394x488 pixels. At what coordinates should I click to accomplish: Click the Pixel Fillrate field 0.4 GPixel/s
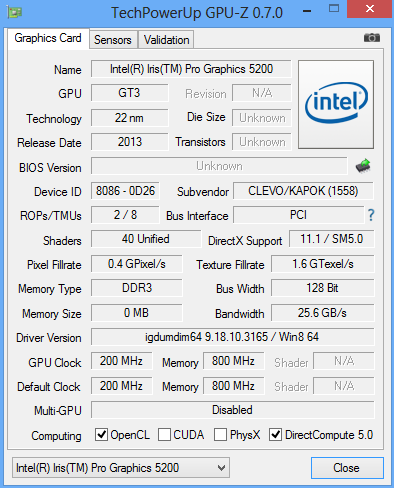[137, 264]
